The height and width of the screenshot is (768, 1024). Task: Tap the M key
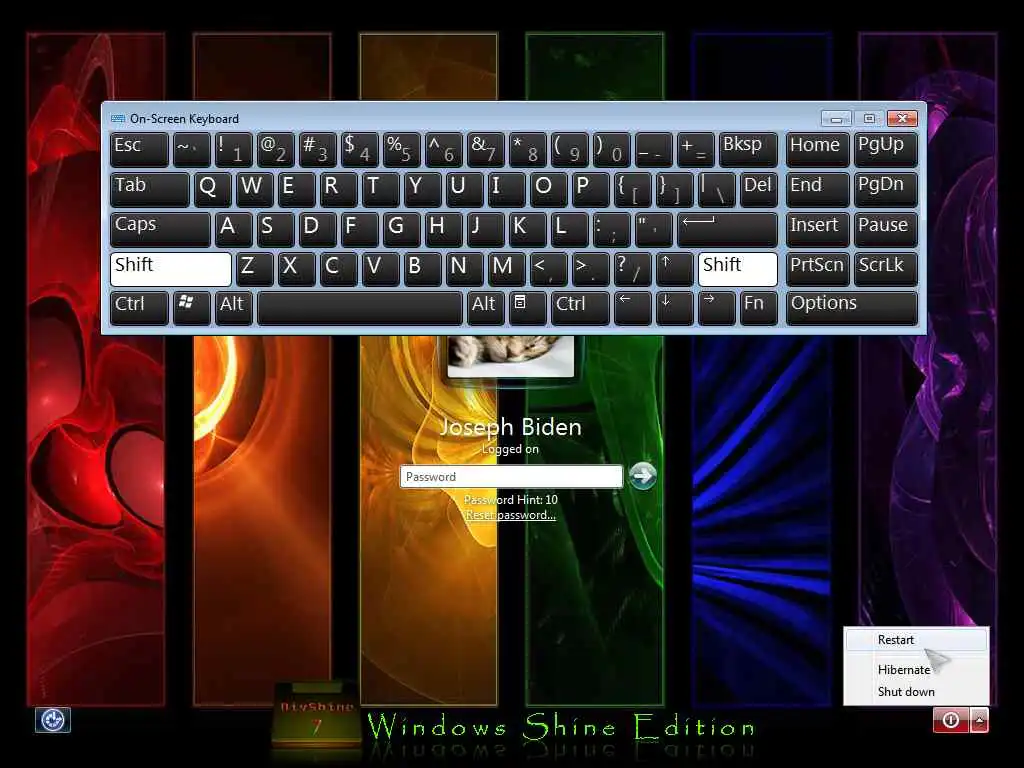click(506, 268)
